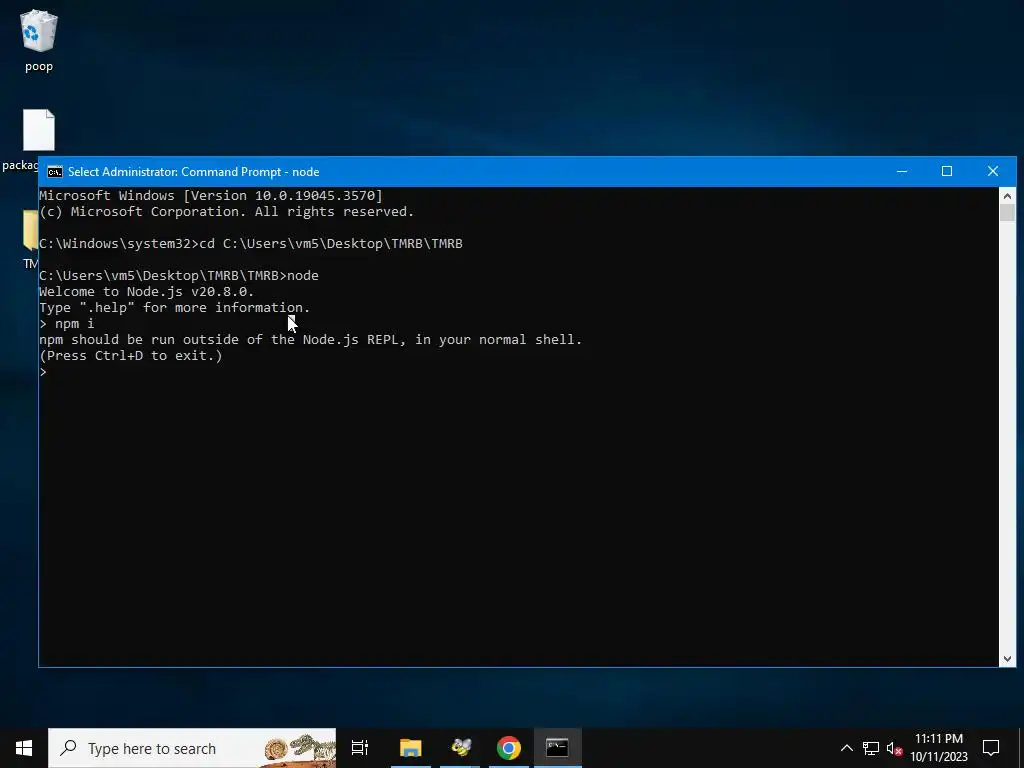The image size is (1024, 768).
Task: Click the Command Prompt title bar icon
Action: [x=55, y=172]
